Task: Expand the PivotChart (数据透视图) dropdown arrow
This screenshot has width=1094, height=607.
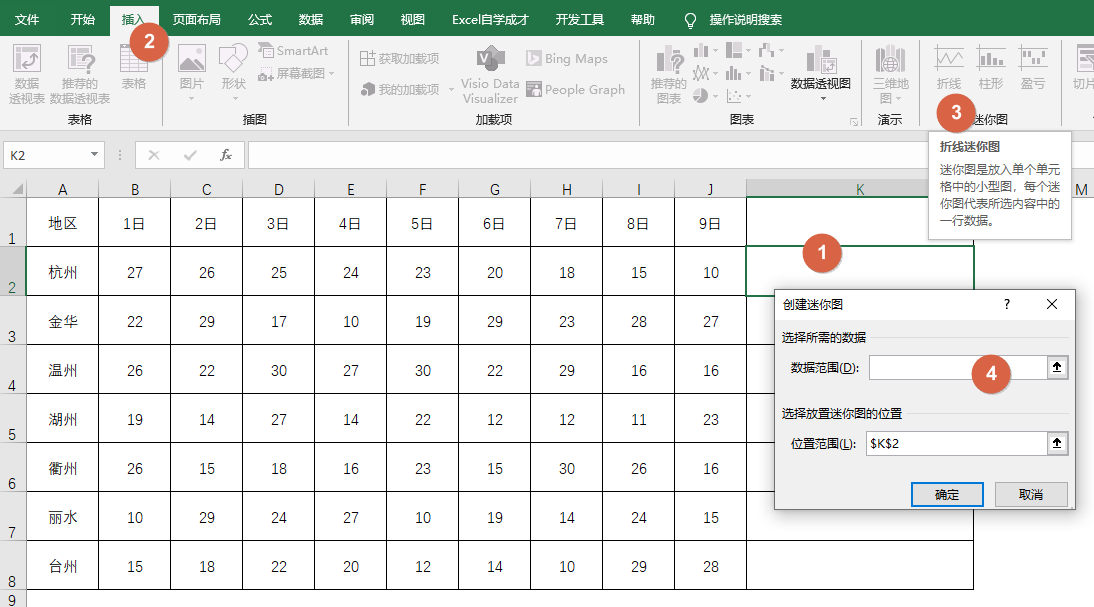Action: [823, 98]
